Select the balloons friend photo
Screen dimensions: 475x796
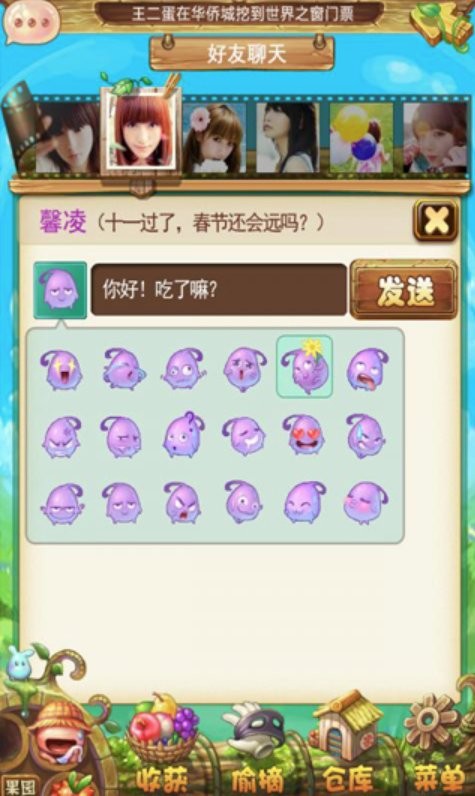(361, 138)
